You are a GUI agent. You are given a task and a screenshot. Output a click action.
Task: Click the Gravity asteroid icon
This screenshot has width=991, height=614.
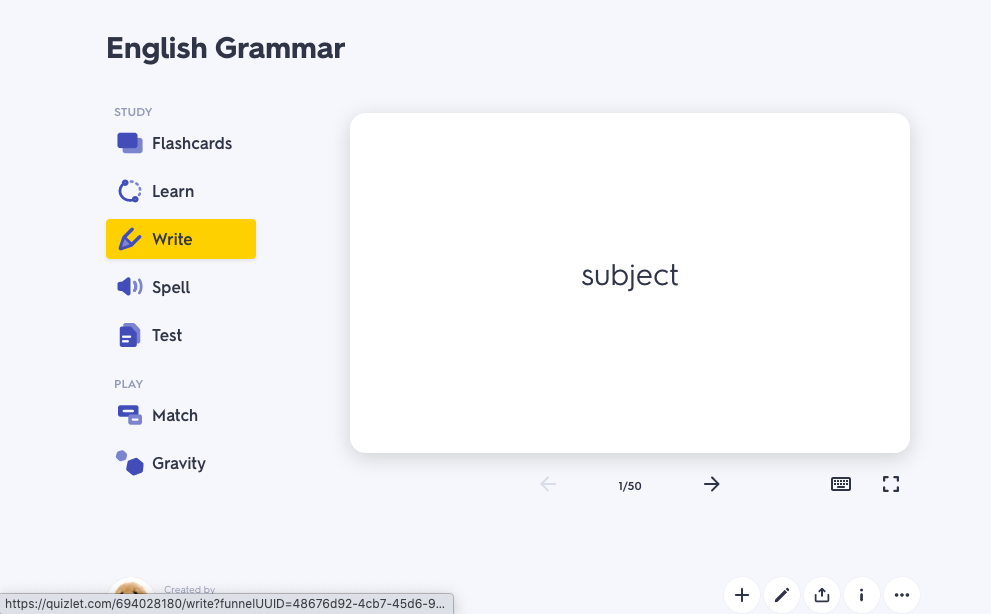[130, 462]
